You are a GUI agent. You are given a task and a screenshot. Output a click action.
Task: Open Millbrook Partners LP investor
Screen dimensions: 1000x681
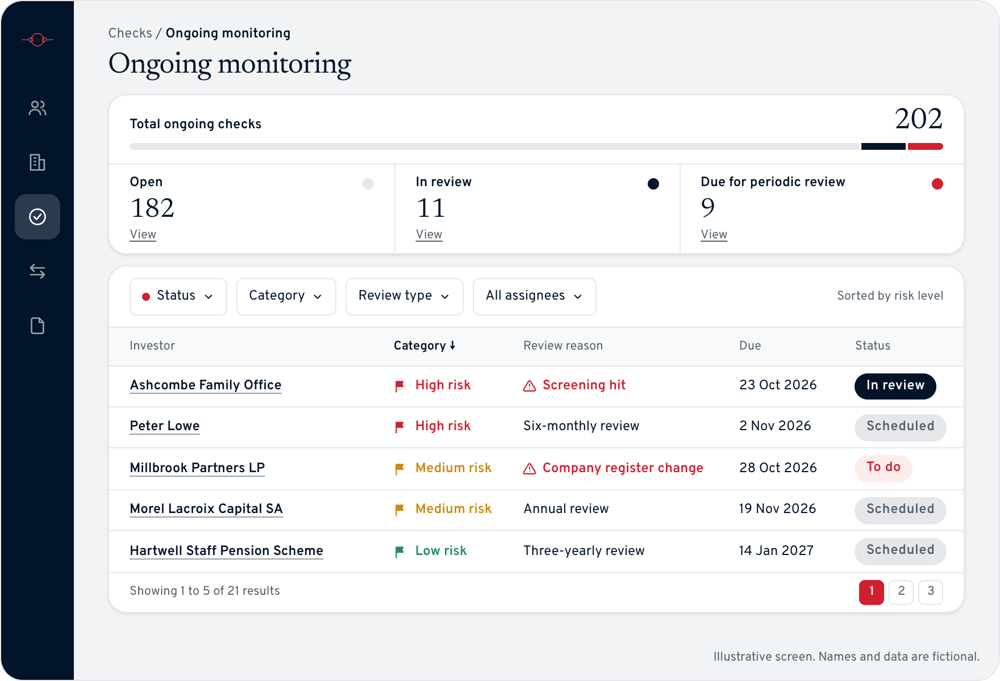point(197,468)
